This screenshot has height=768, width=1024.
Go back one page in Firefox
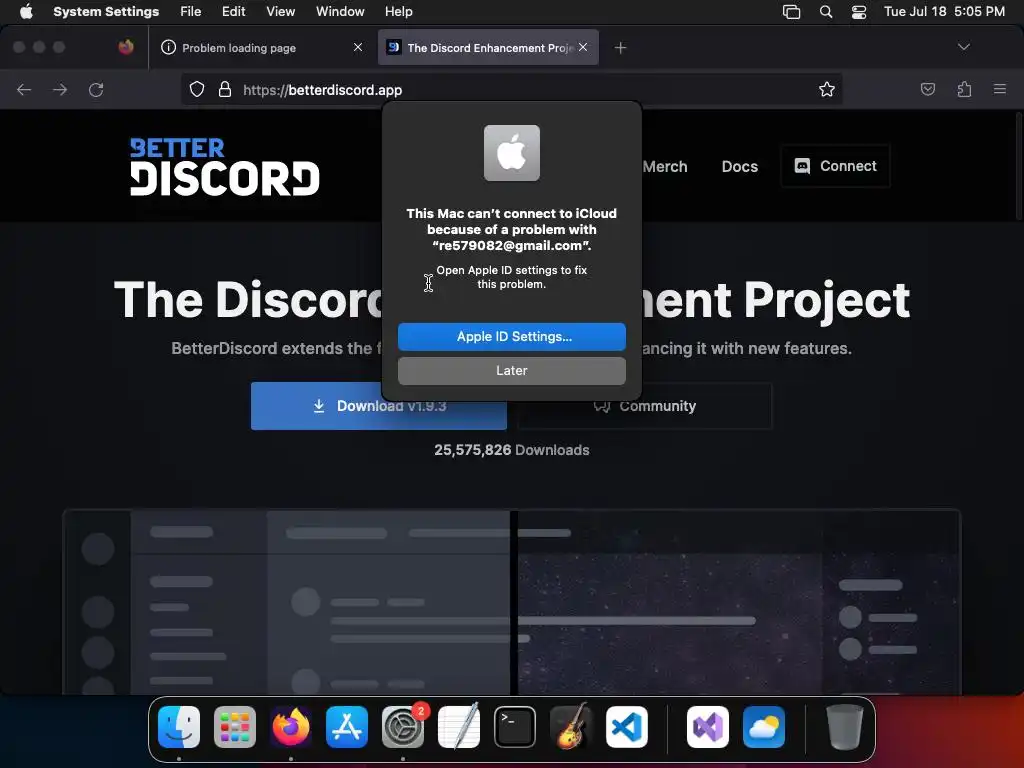click(24, 89)
